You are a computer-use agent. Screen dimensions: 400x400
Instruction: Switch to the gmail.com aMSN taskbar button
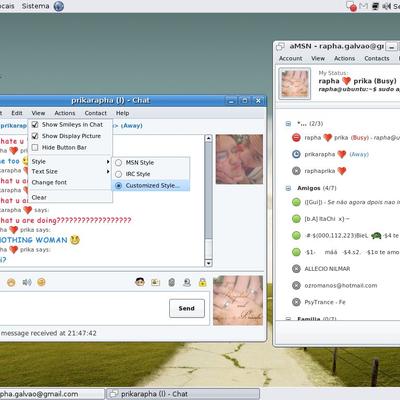(x=52, y=394)
